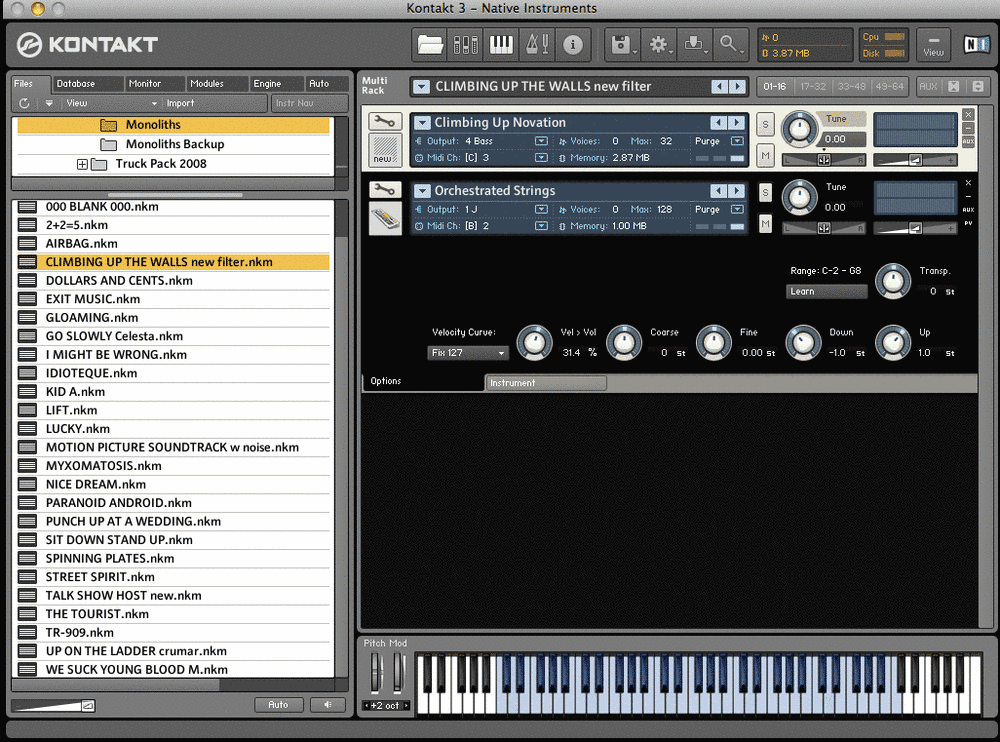Screen dimensions: 1000x742
Task: Open Midi Ch dropdown for Climbing Up Novation
Action: pyautogui.click(x=541, y=158)
